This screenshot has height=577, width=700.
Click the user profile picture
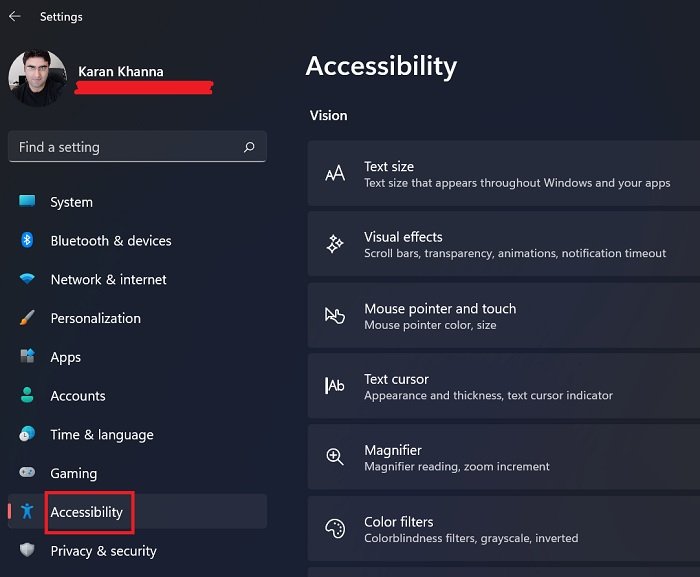tap(37, 78)
